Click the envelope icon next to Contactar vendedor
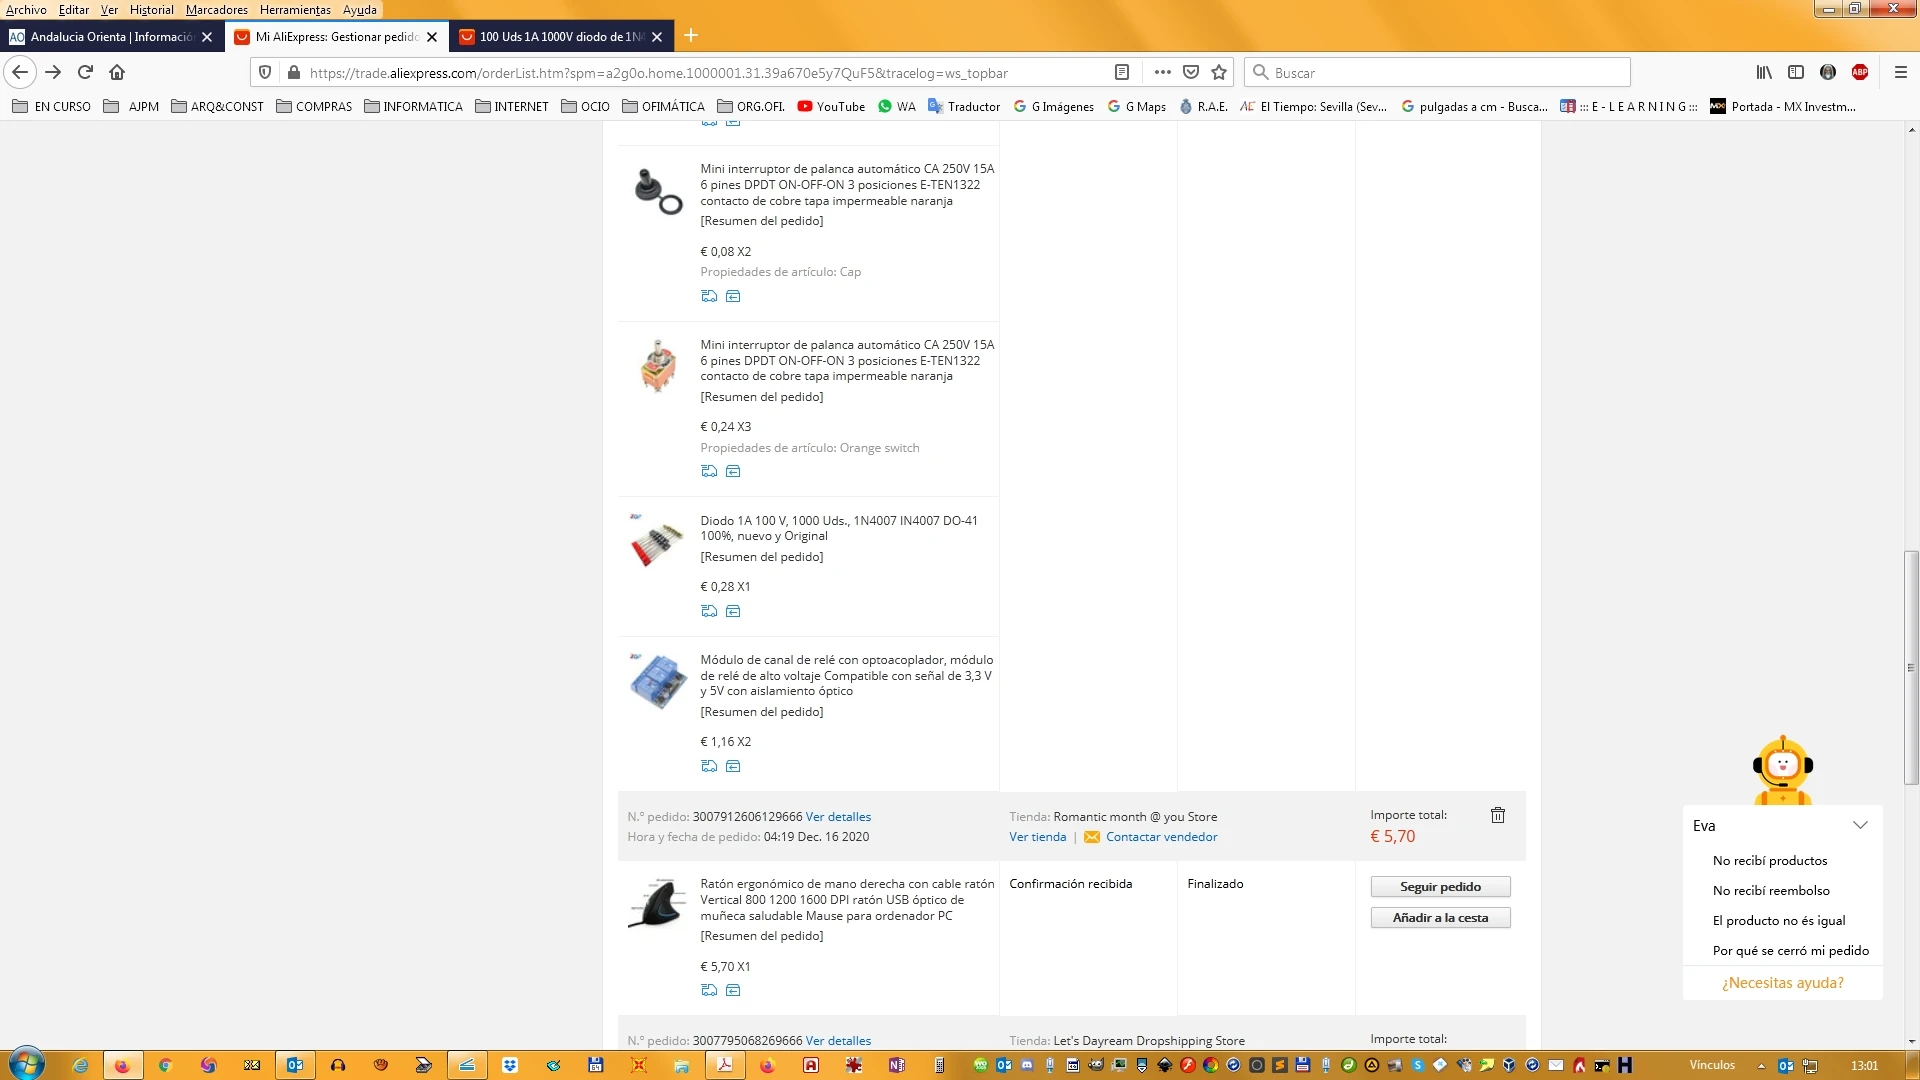 click(x=1091, y=837)
